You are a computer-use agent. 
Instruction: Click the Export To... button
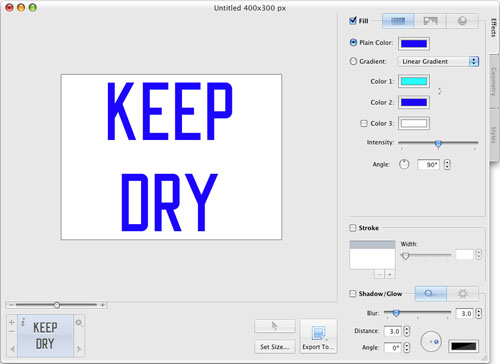coord(318,336)
